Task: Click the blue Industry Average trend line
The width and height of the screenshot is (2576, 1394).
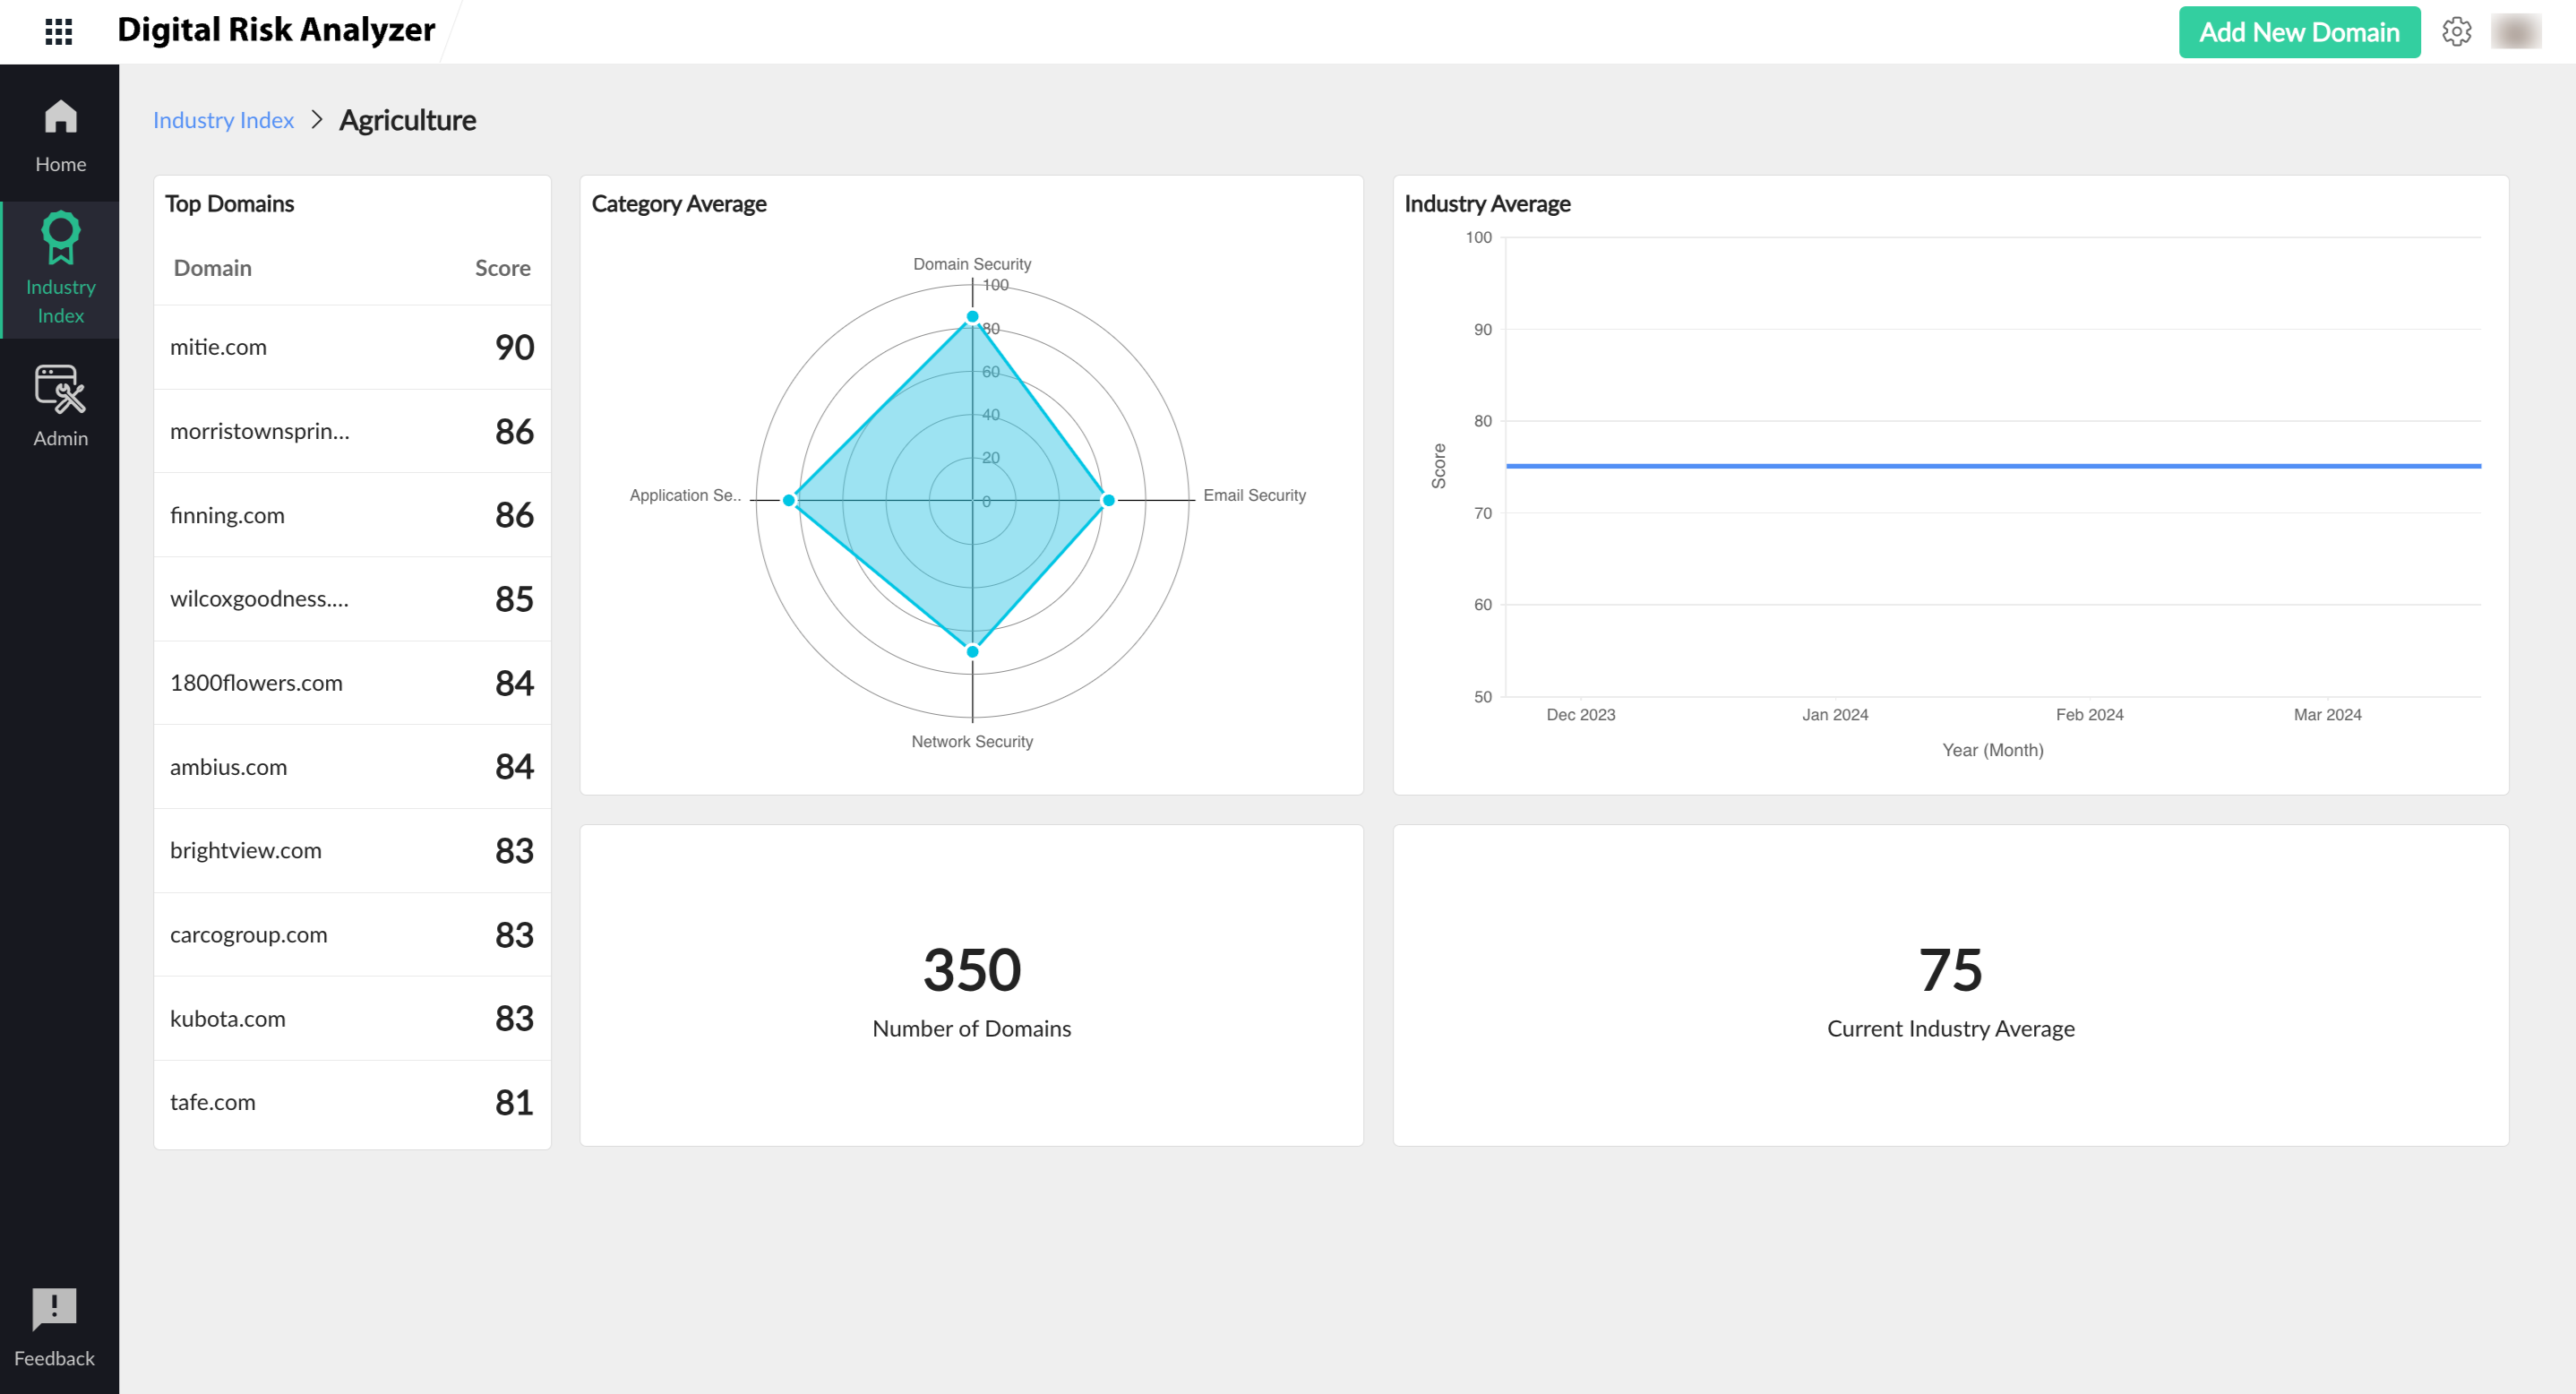Action: click(x=1992, y=466)
